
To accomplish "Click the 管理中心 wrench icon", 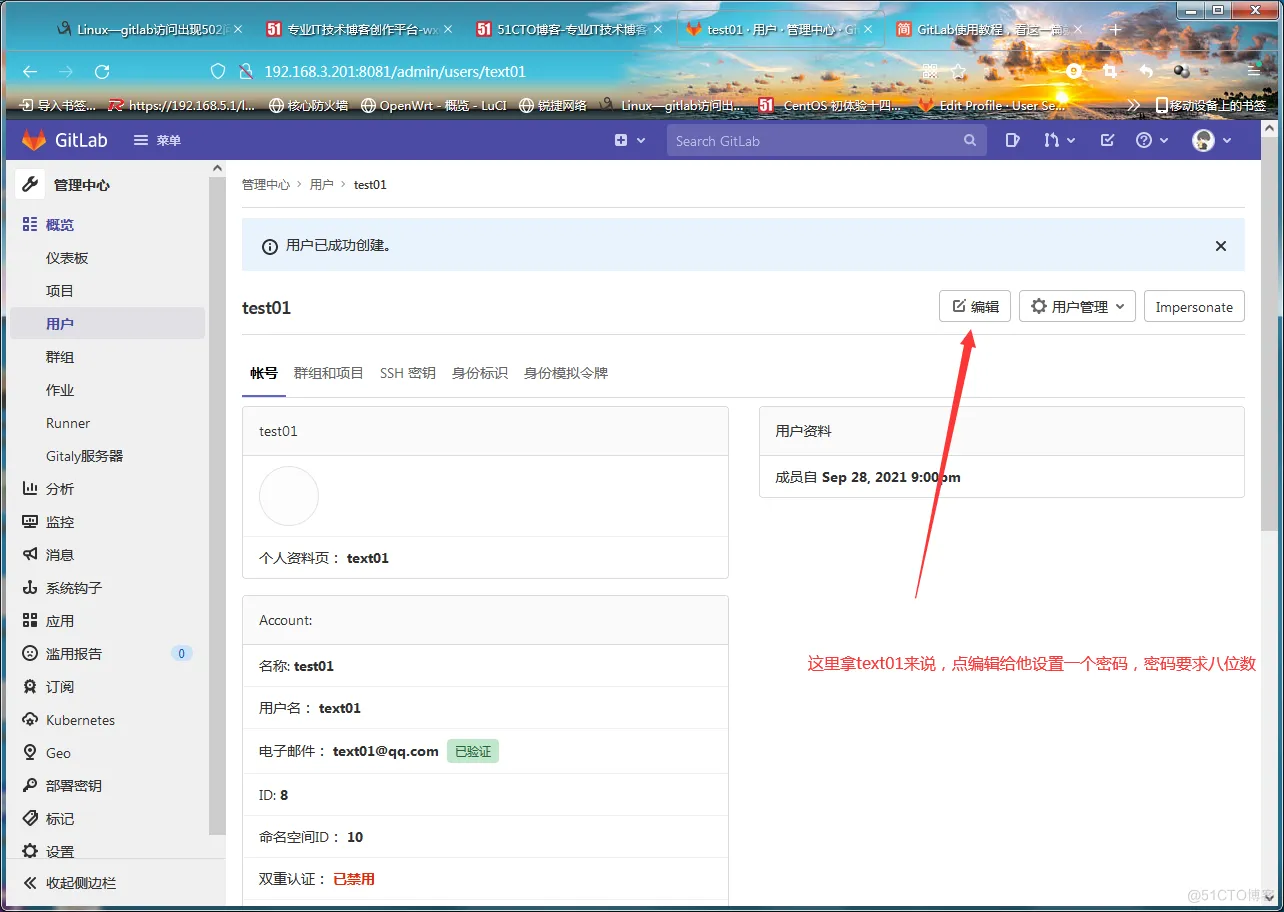I will (30, 184).
